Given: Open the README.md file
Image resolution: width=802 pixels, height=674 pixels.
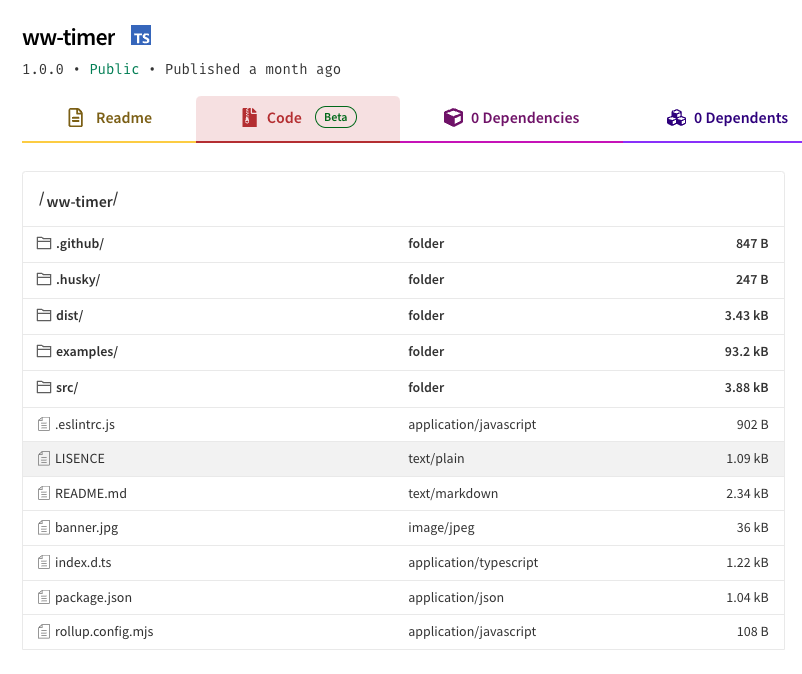Looking at the screenshot, I should tap(91, 494).
